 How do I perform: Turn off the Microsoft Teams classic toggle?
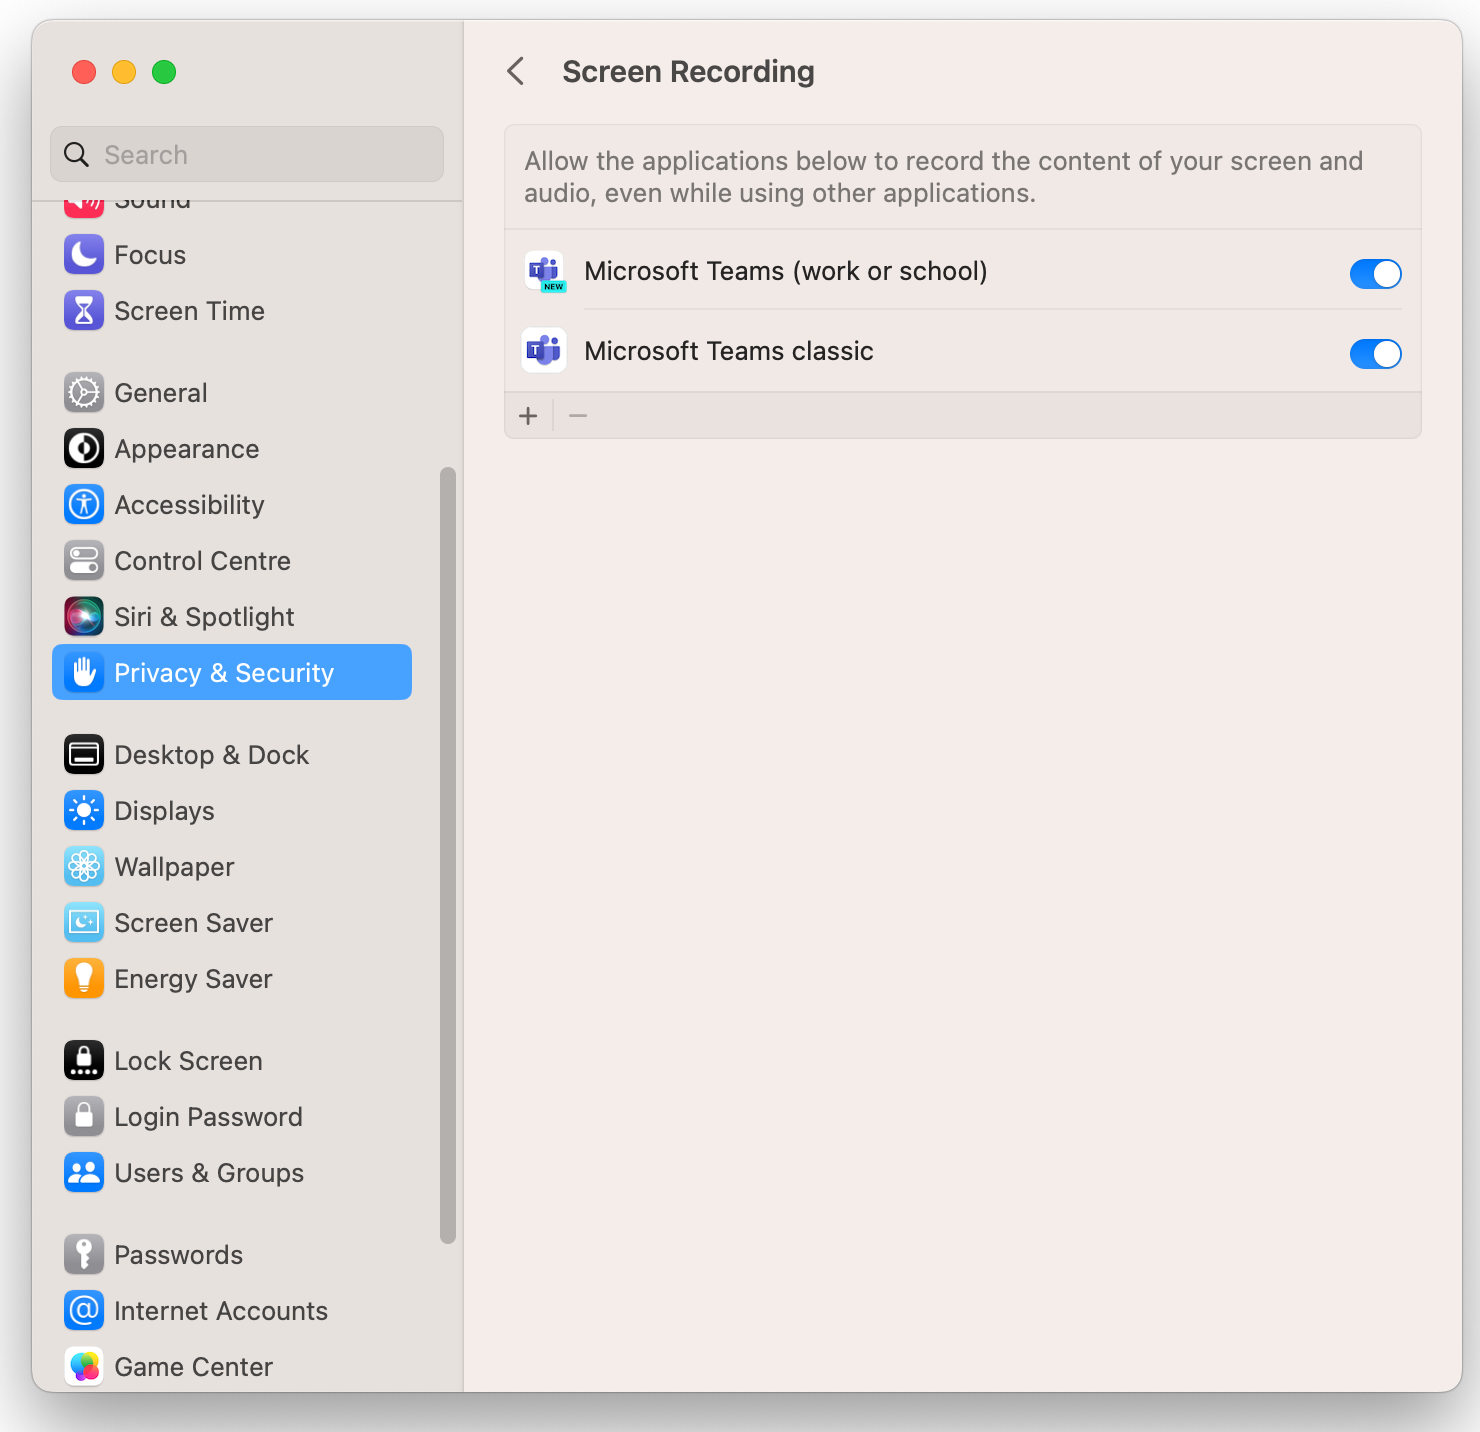pos(1375,353)
